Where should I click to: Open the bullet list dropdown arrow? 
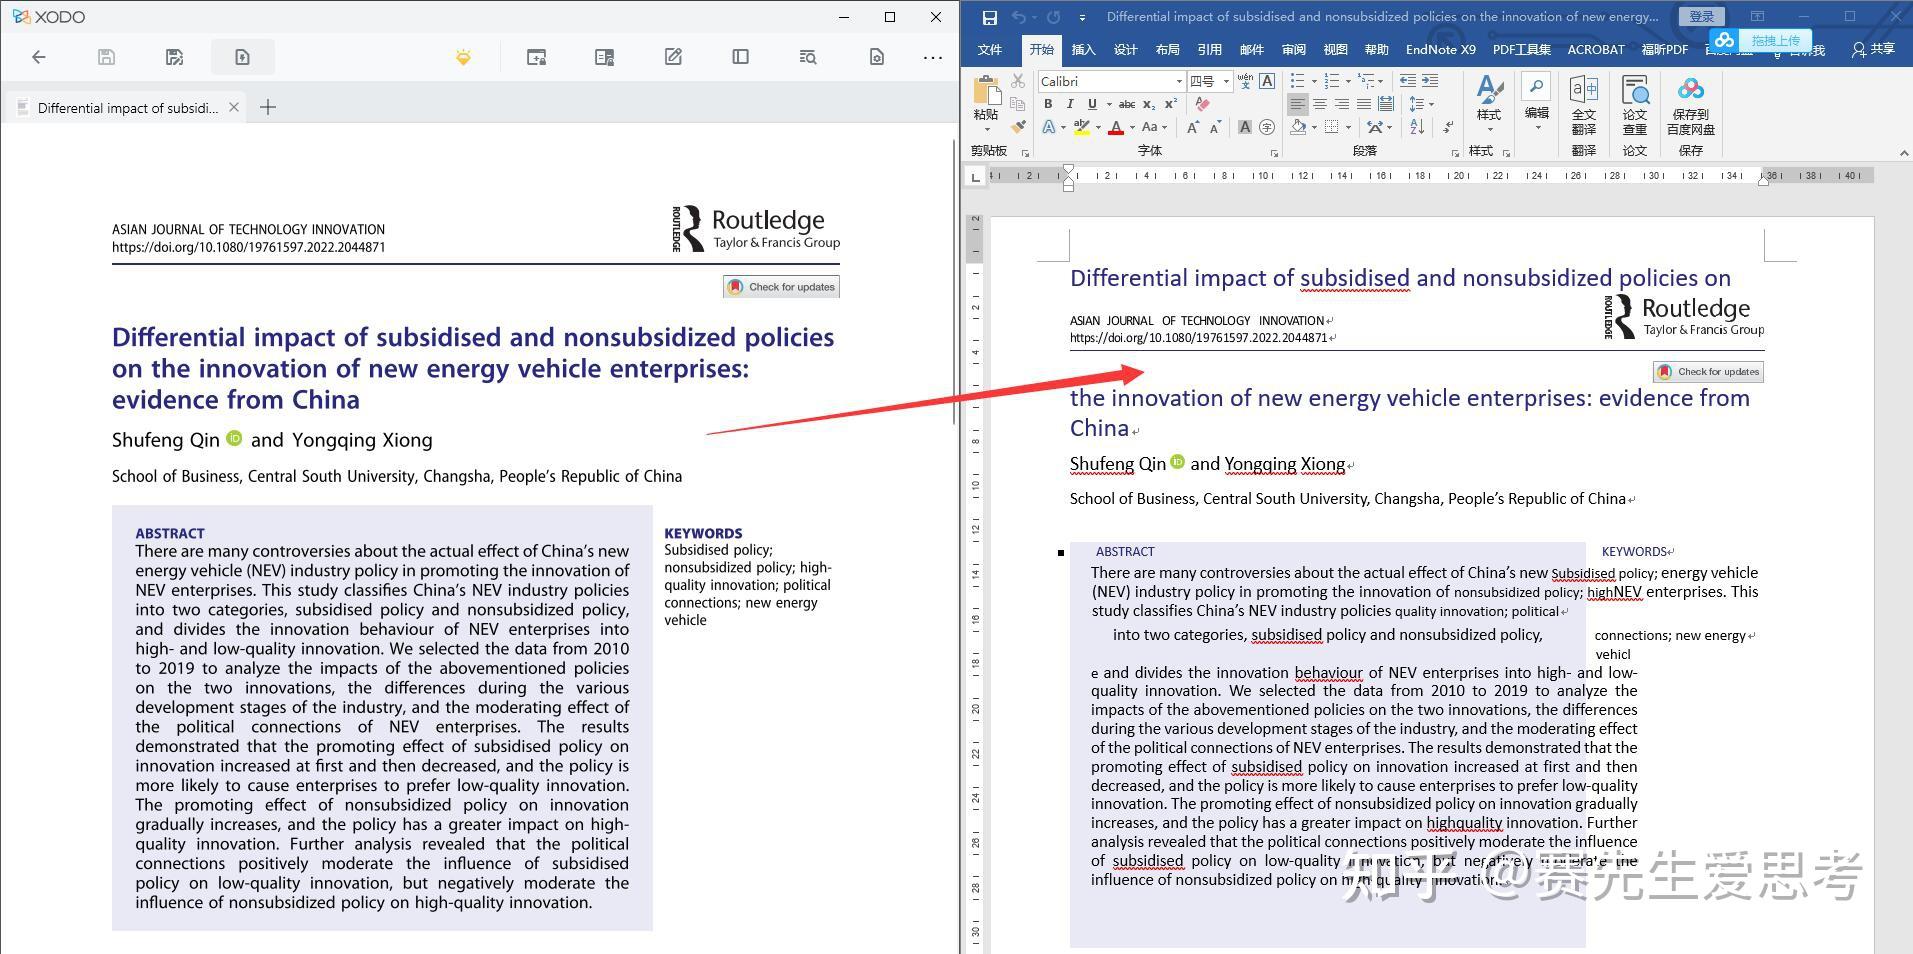point(1313,81)
